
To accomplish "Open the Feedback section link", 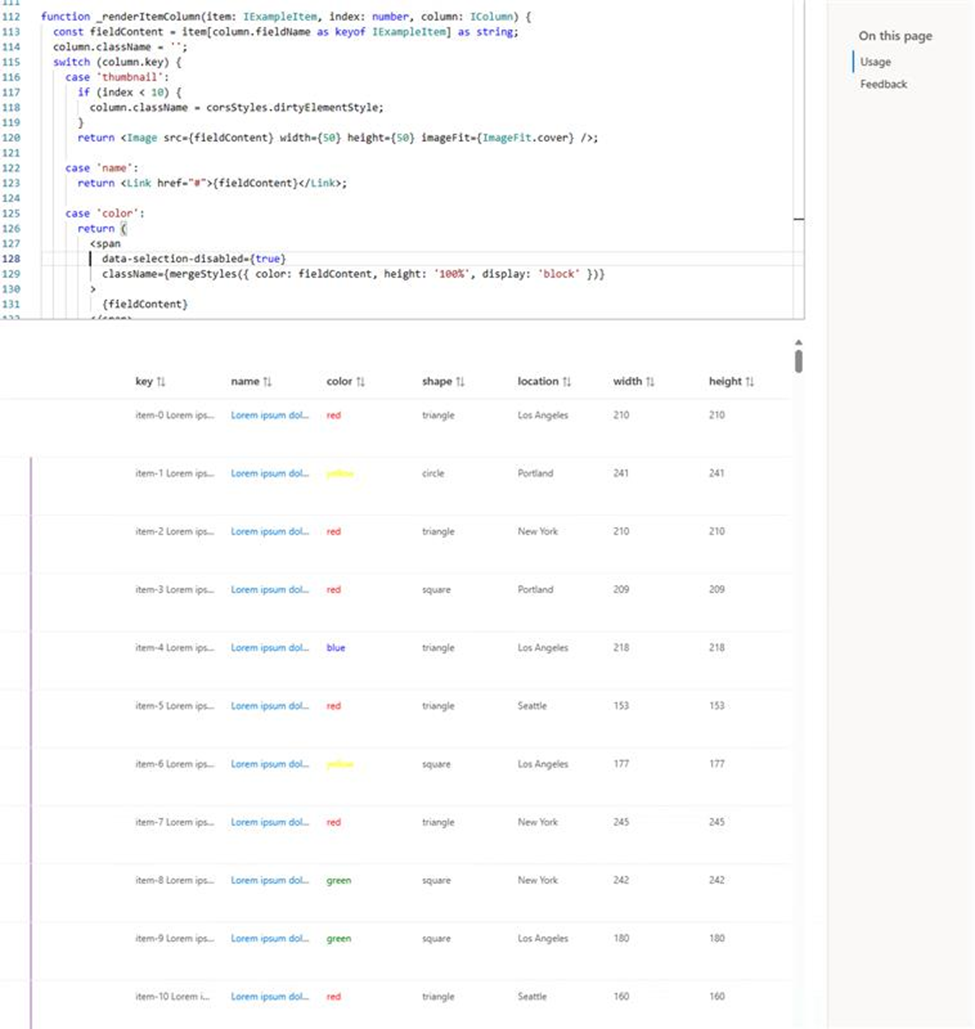I will pyautogui.click(x=882, y=84).
